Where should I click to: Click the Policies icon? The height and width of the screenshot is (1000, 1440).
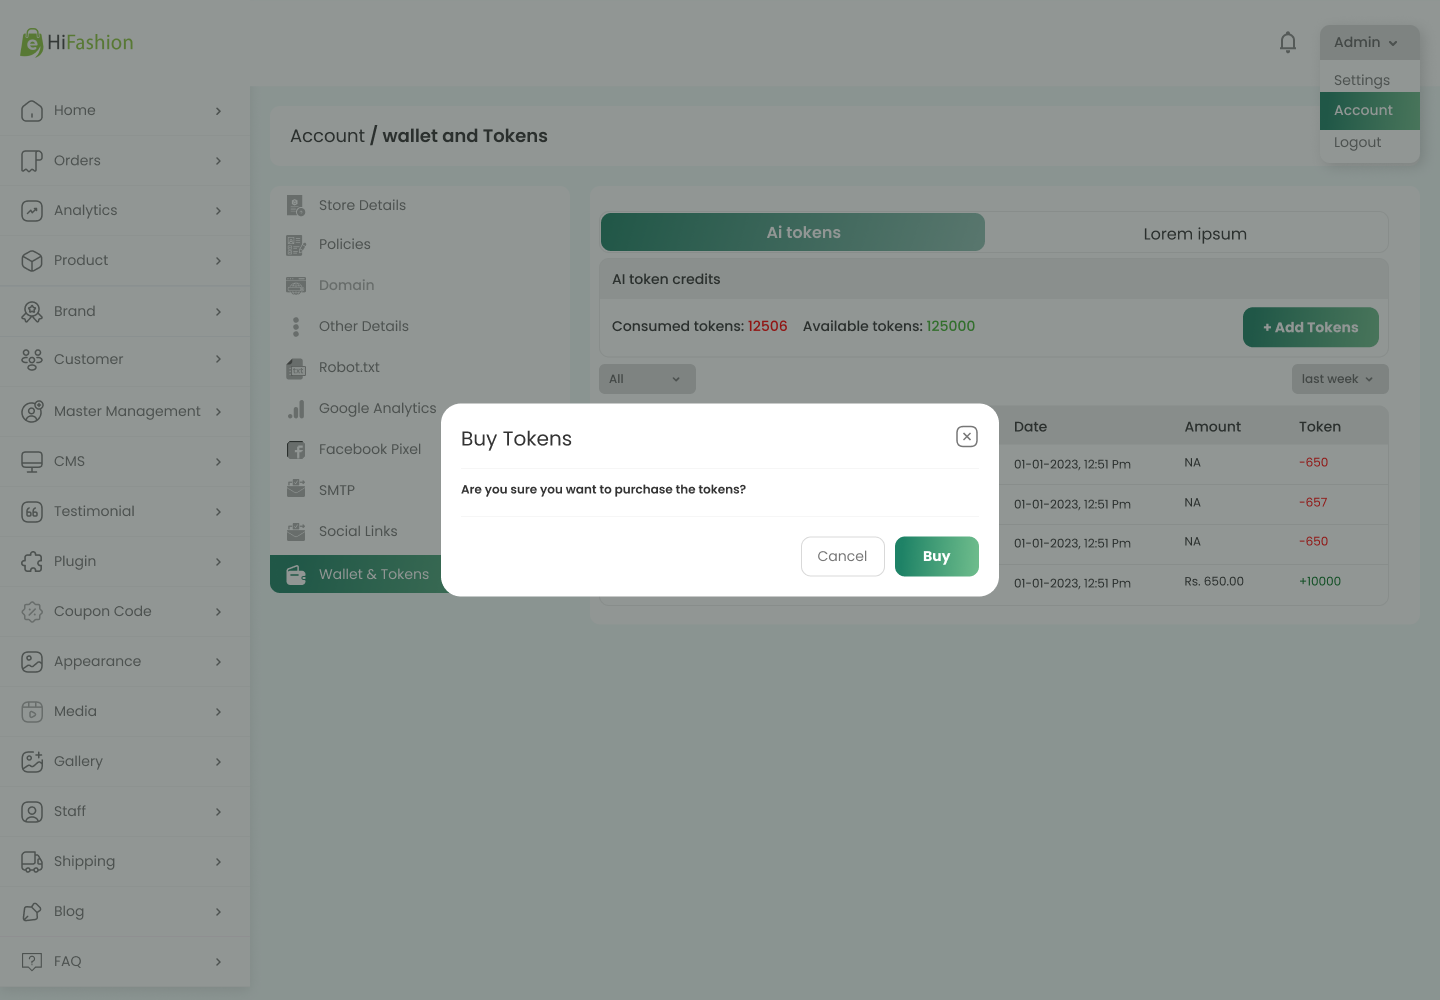pos(296,244)
